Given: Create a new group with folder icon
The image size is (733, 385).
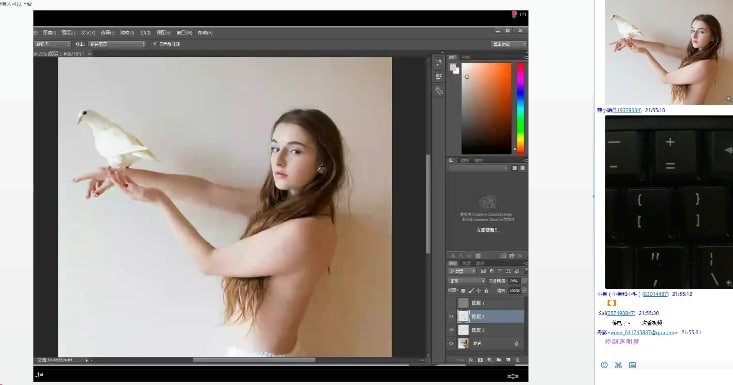Looking at the screenshot, I should tap(499, 360).
